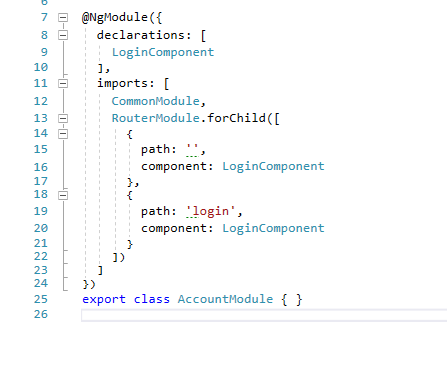Click LoginComponent in the declarations array
The width and height of the screenshot is (447, 386).
tap(163, 52)
